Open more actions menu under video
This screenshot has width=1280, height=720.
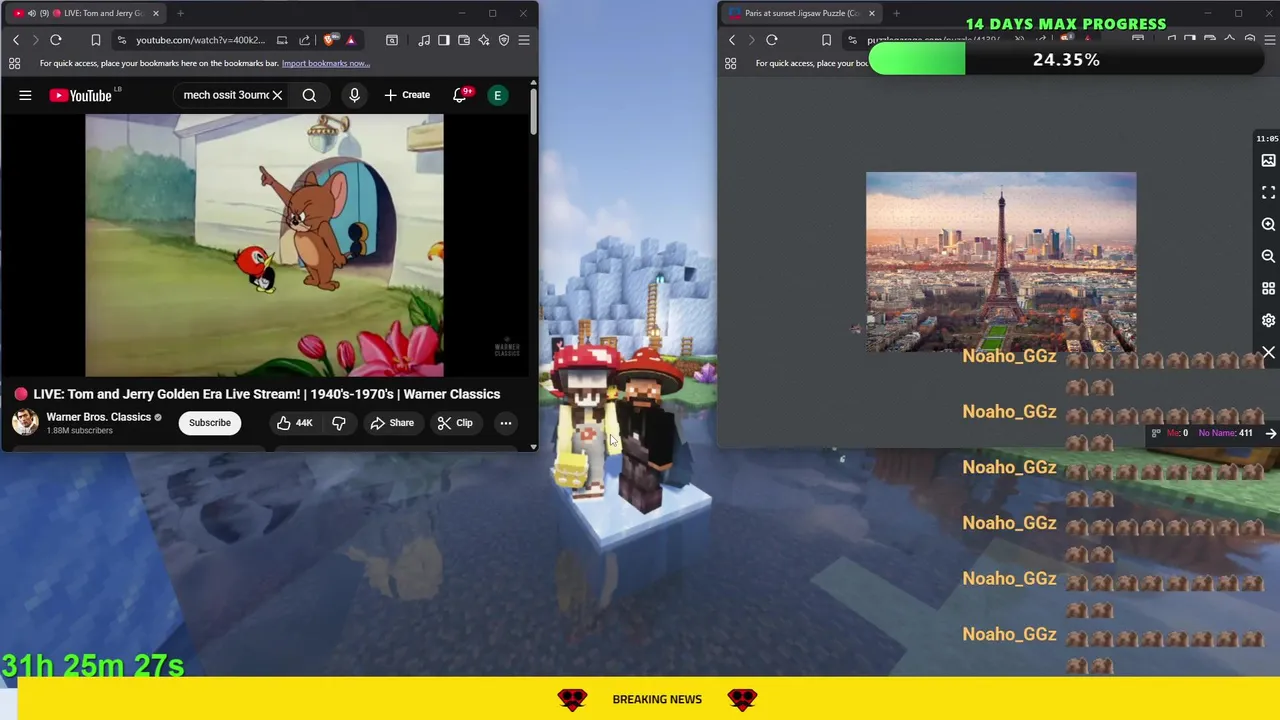pos(506,423)
